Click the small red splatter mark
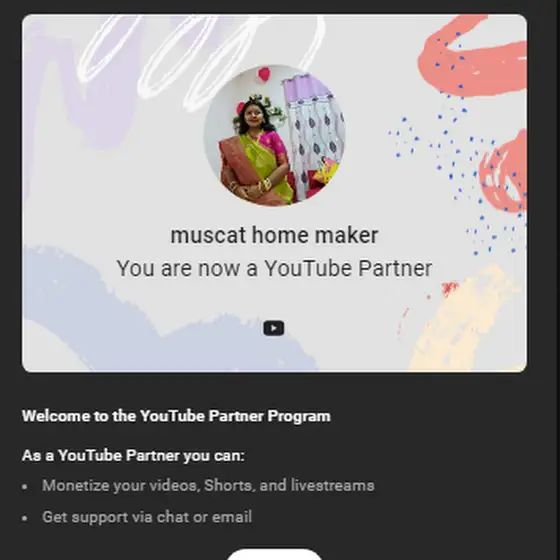560x560 pixels. [449, 288]
